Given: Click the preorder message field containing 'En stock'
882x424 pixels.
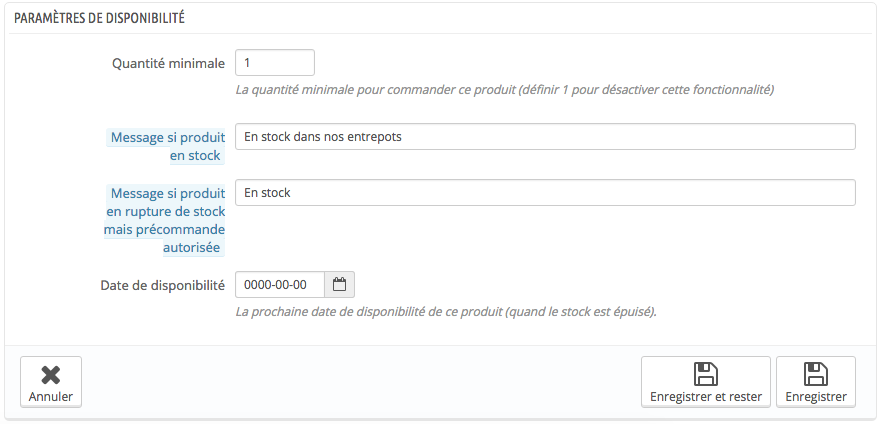Looking at the screenshot, I should coord(544,193).
